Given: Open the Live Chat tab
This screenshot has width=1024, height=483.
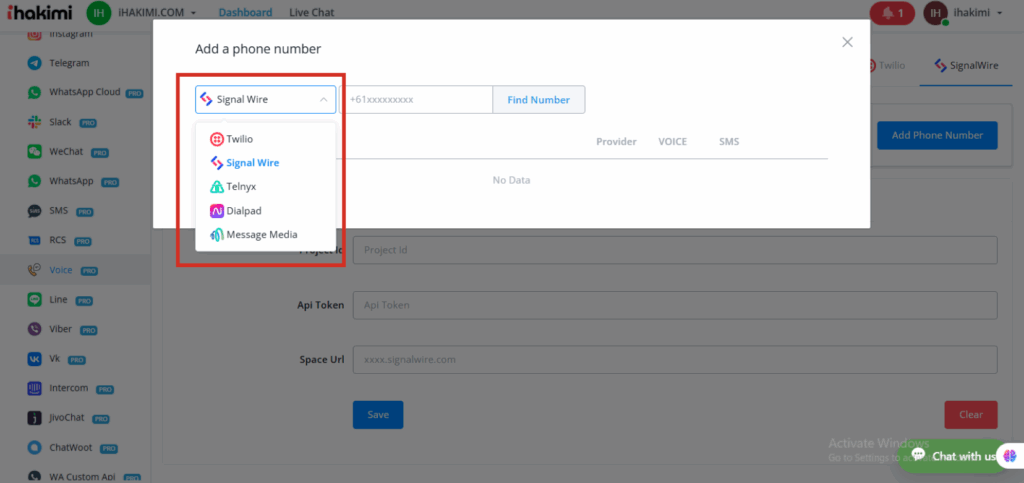Looking at the screenshot, I should click(x=311, y=13).
